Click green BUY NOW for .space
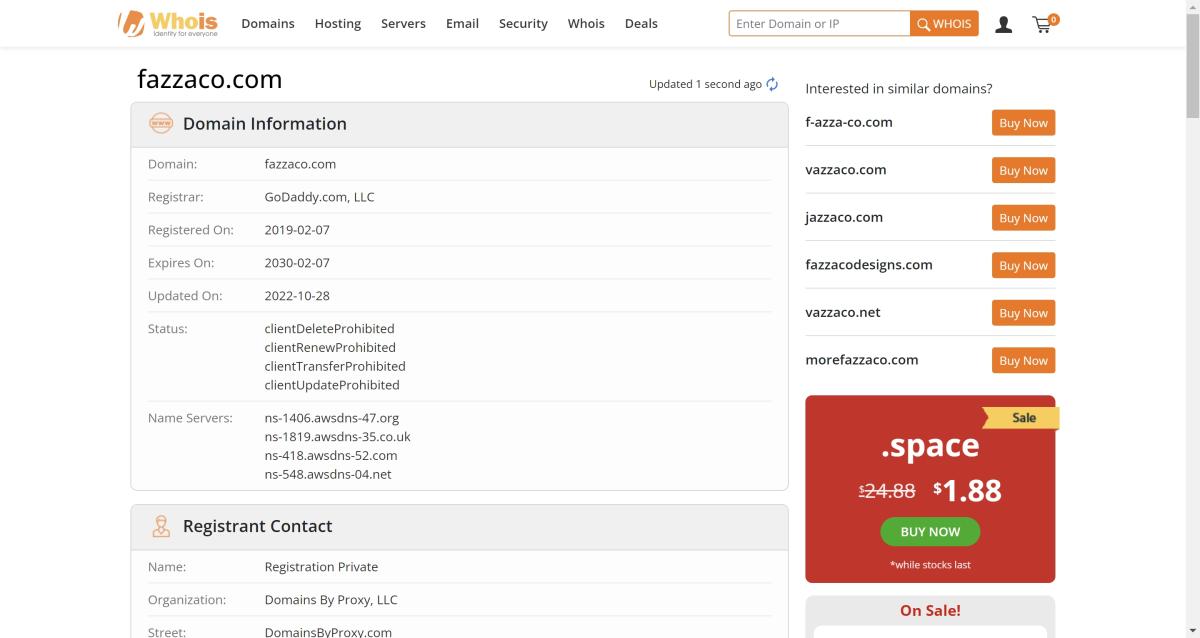The image size is (1200, 638). click(930, 532)
